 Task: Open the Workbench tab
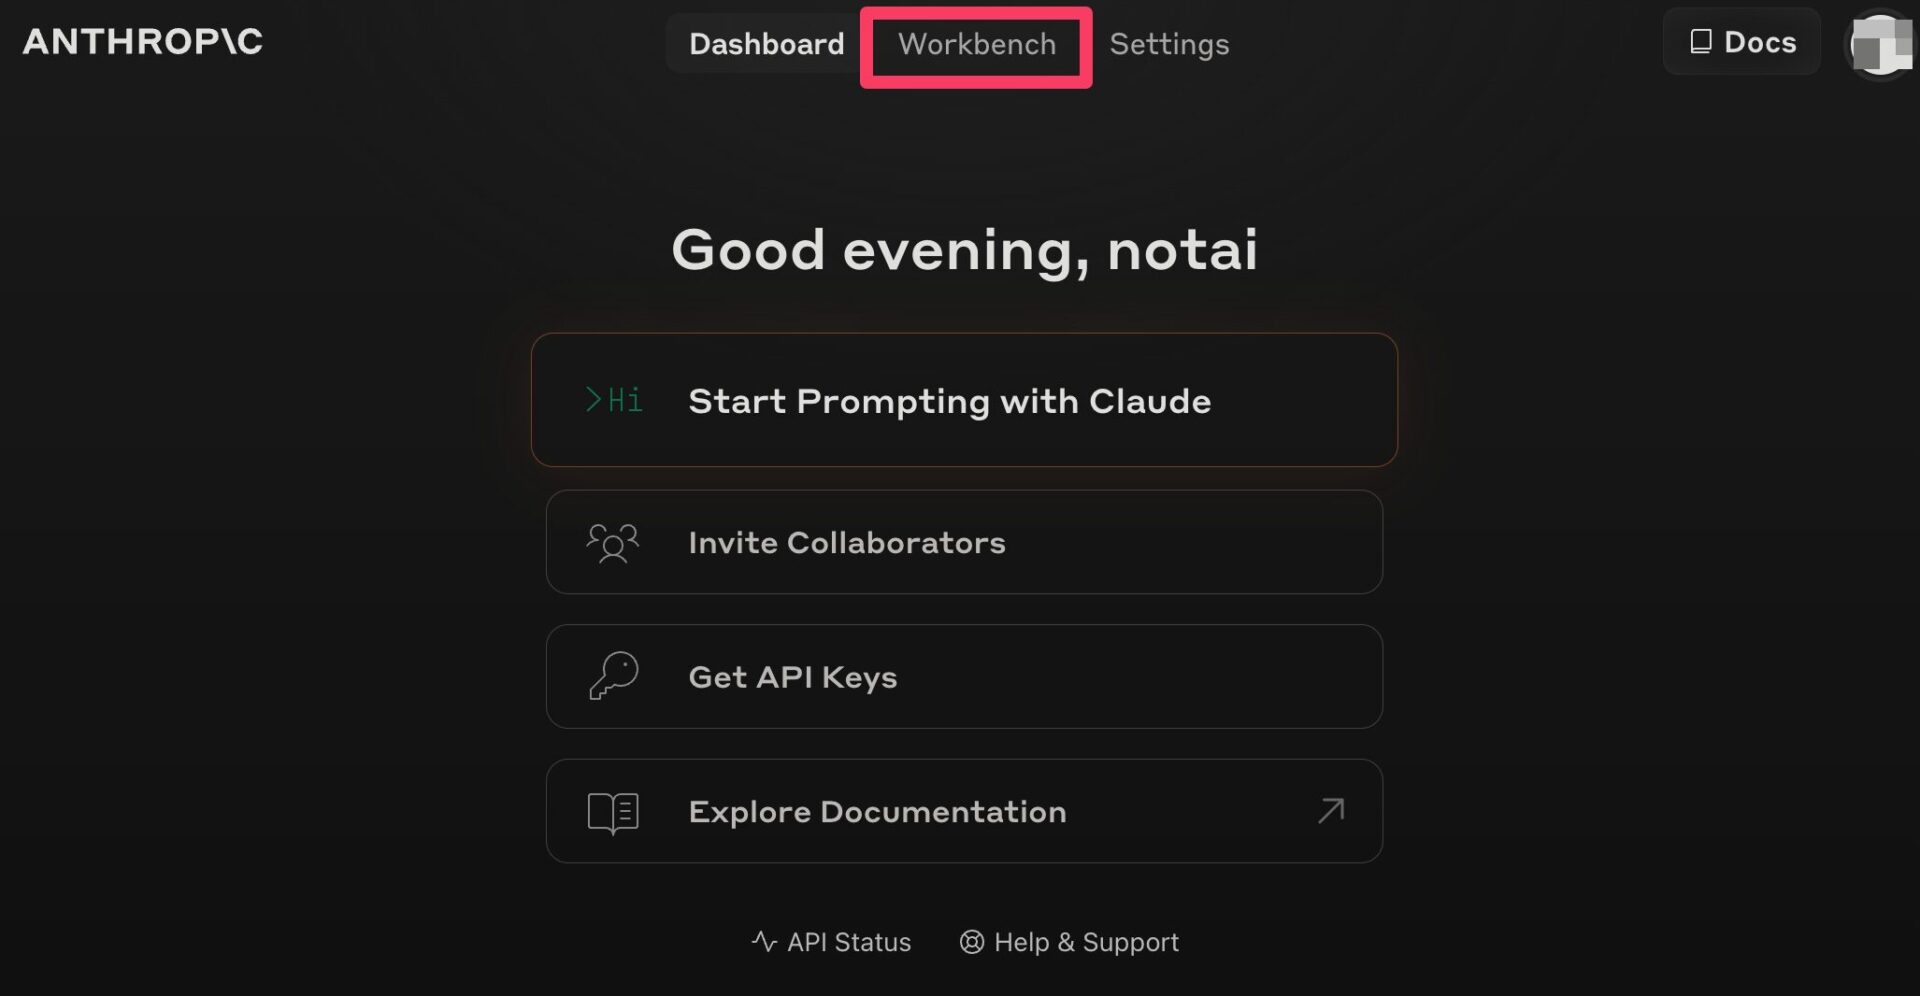pyautogui.click(x=976, y=44)
